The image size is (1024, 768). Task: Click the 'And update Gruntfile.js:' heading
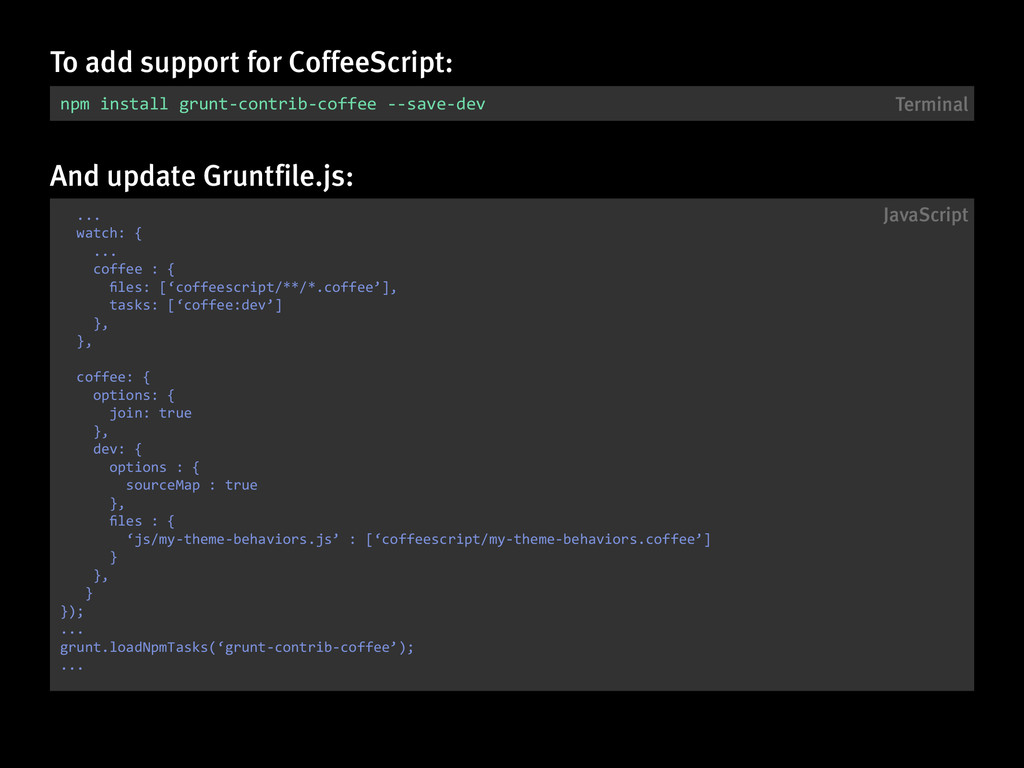(x=202, y=176)
